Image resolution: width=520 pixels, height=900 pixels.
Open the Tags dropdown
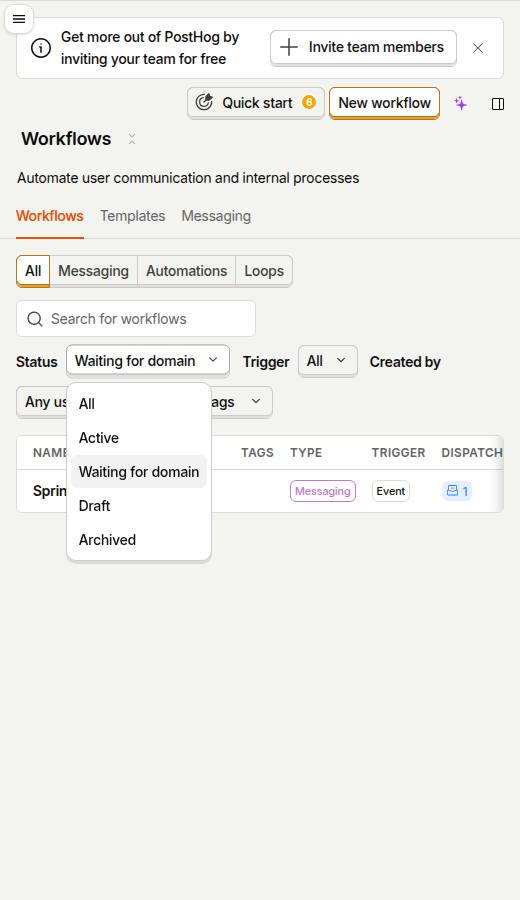pyautogui.click(x=241, y=402)
